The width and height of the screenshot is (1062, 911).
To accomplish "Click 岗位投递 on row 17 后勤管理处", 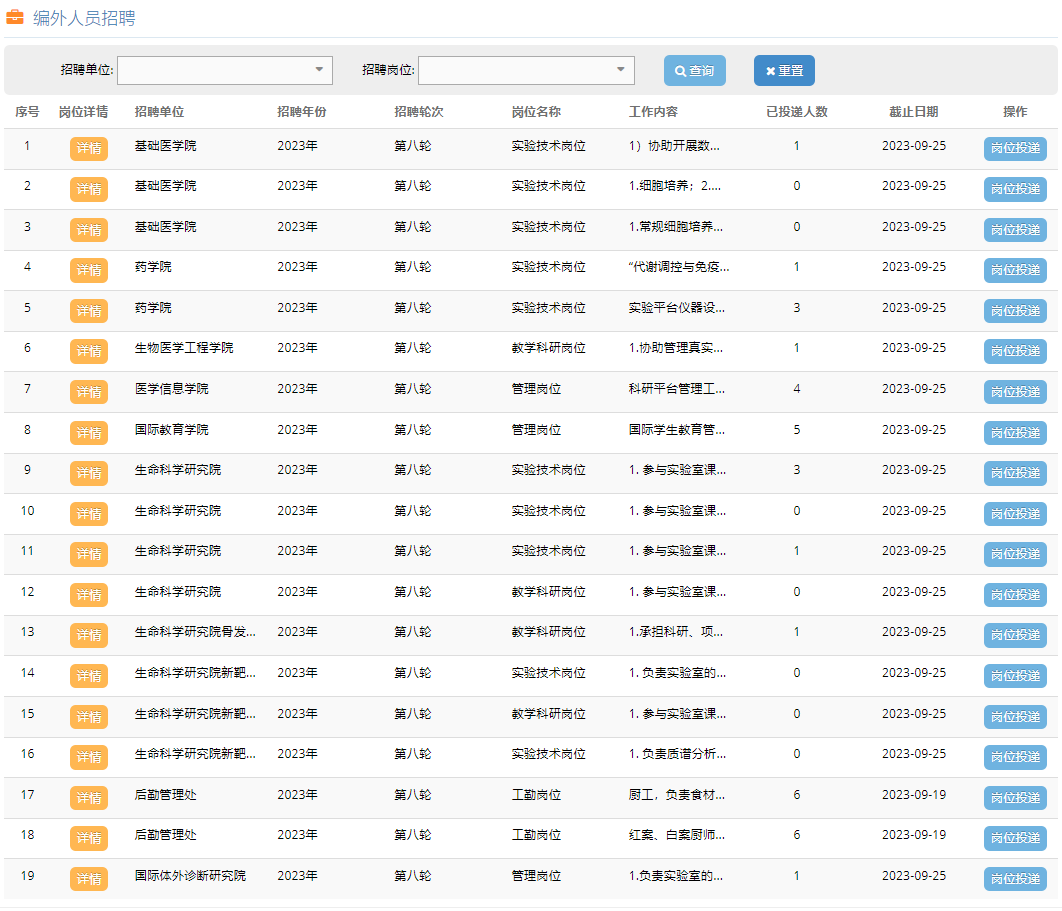I will tap(1015, 798).
